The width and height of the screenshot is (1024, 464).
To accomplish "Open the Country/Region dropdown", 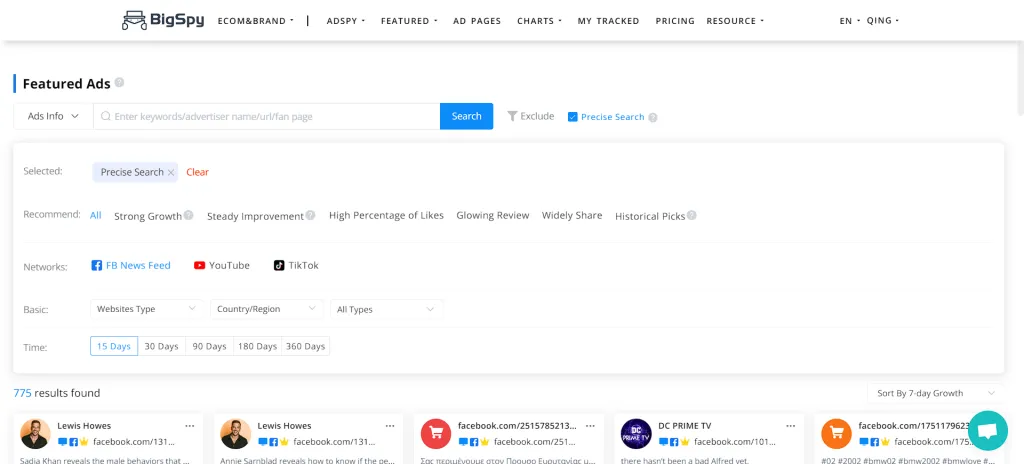I will 268,309.
